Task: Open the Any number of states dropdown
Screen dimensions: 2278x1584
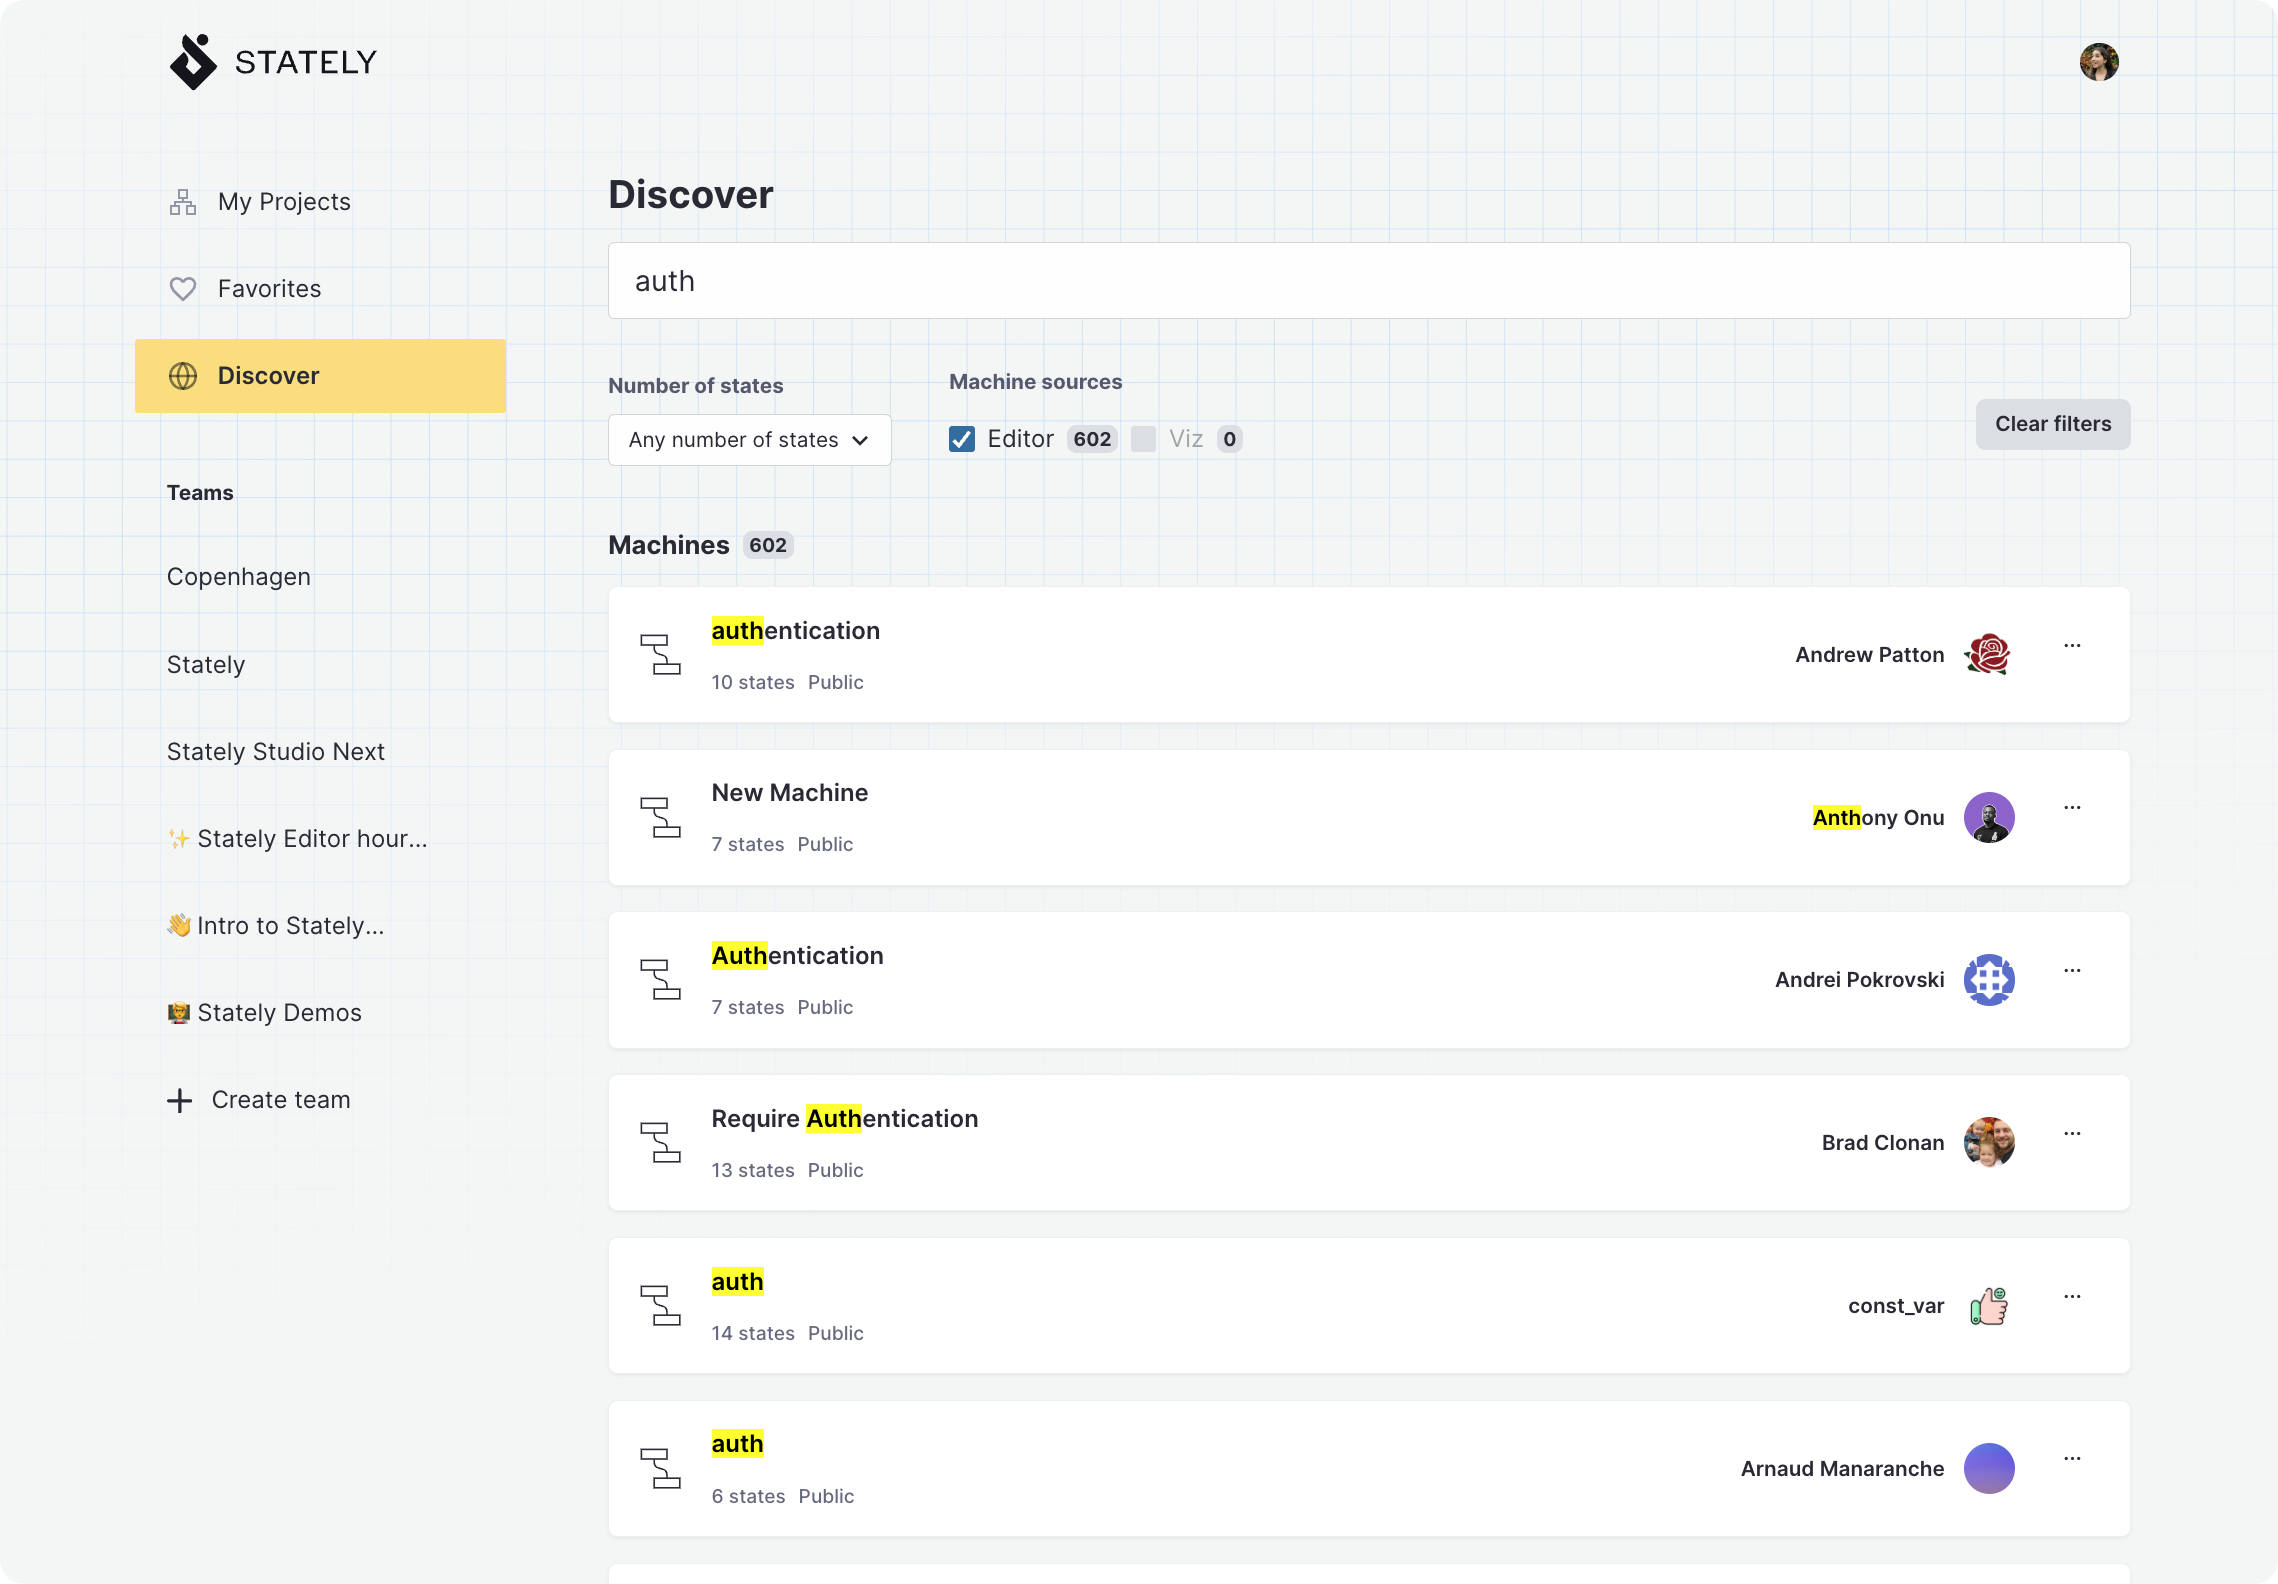Action: click(749, 439)
